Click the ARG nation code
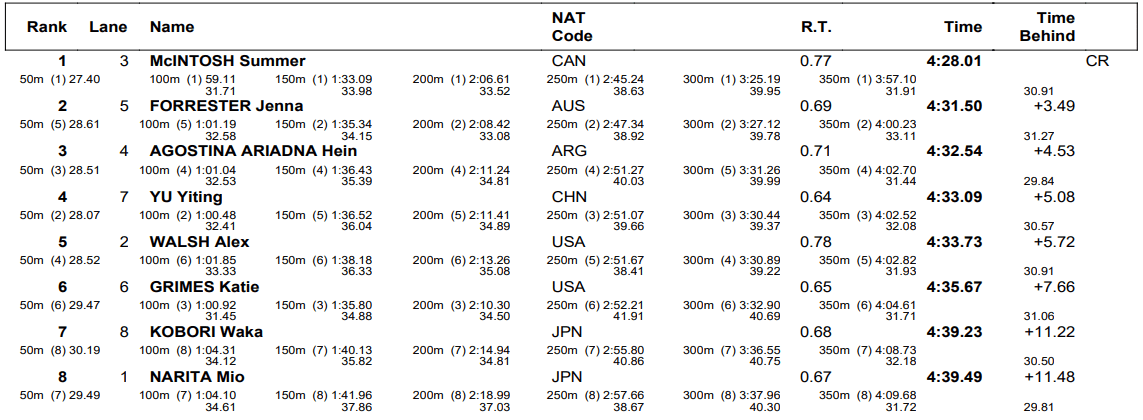The height and width of the screenshot is (420, 1143). 569,152
